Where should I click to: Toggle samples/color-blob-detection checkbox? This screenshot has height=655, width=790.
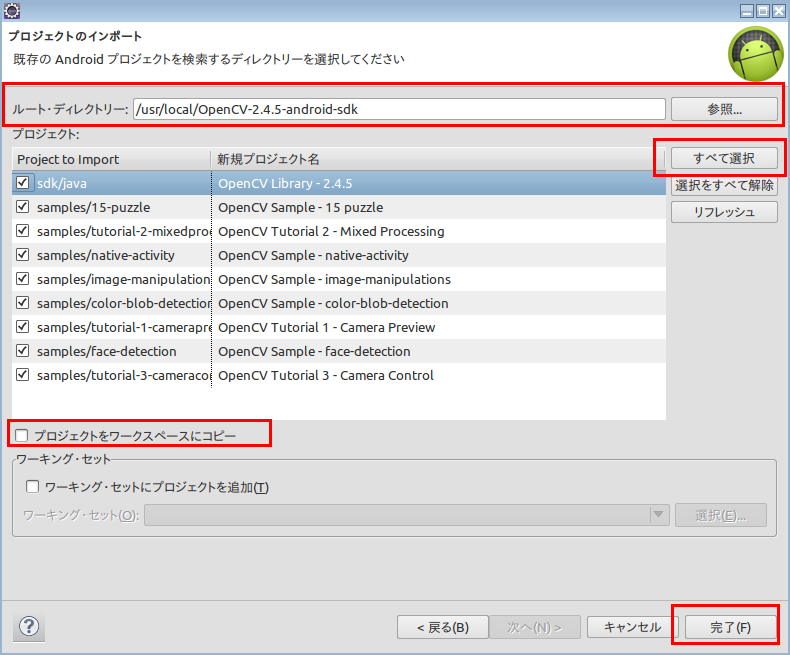[23, 302]
